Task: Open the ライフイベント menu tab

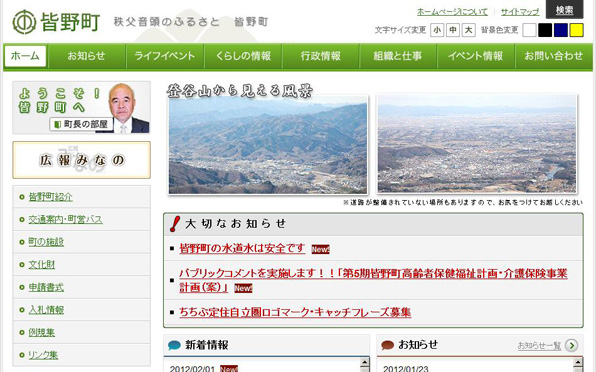Action: 165,56
